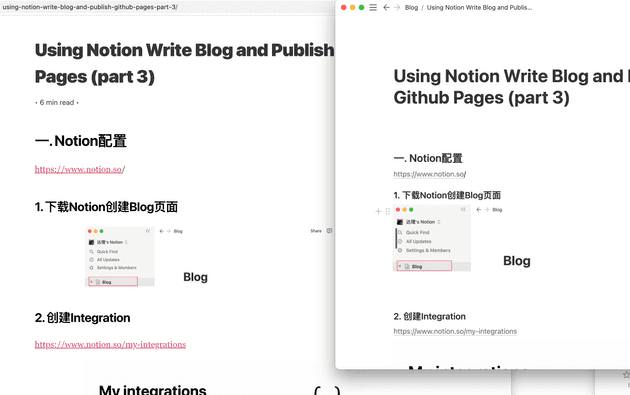Click the browser address bar URL text
This screenshot has height=395, width=630.
tap(90, 7)
